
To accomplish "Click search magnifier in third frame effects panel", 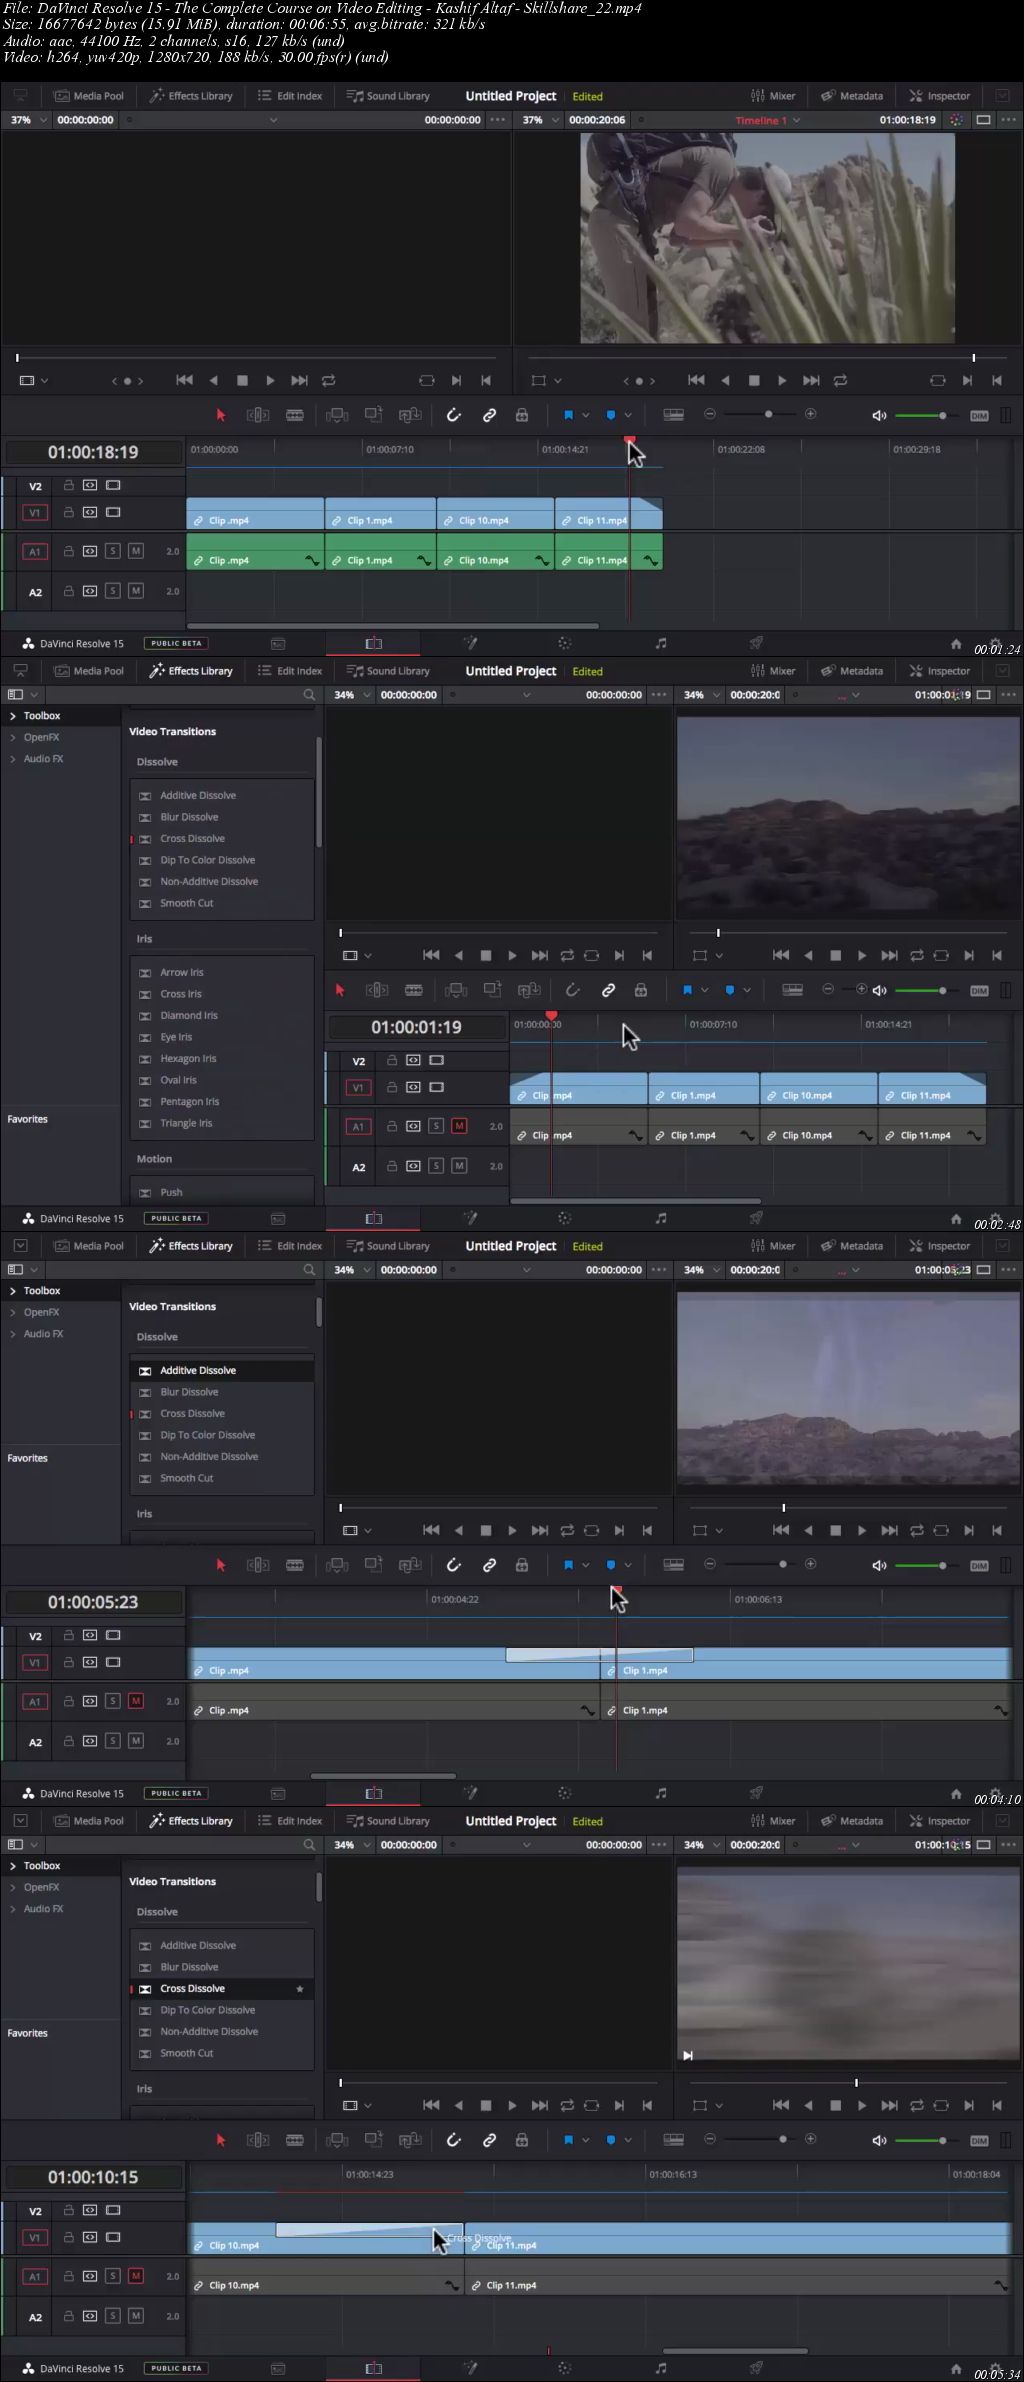I will tap(309, 1269).
